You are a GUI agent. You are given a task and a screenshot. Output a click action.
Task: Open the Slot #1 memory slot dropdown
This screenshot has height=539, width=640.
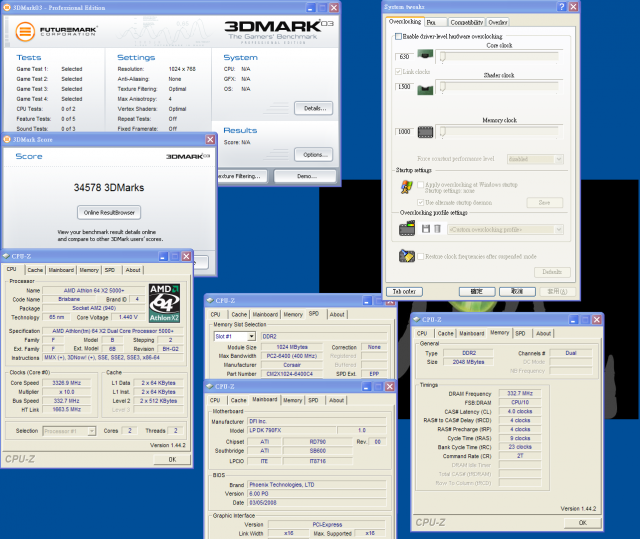[x=235, y=336]
